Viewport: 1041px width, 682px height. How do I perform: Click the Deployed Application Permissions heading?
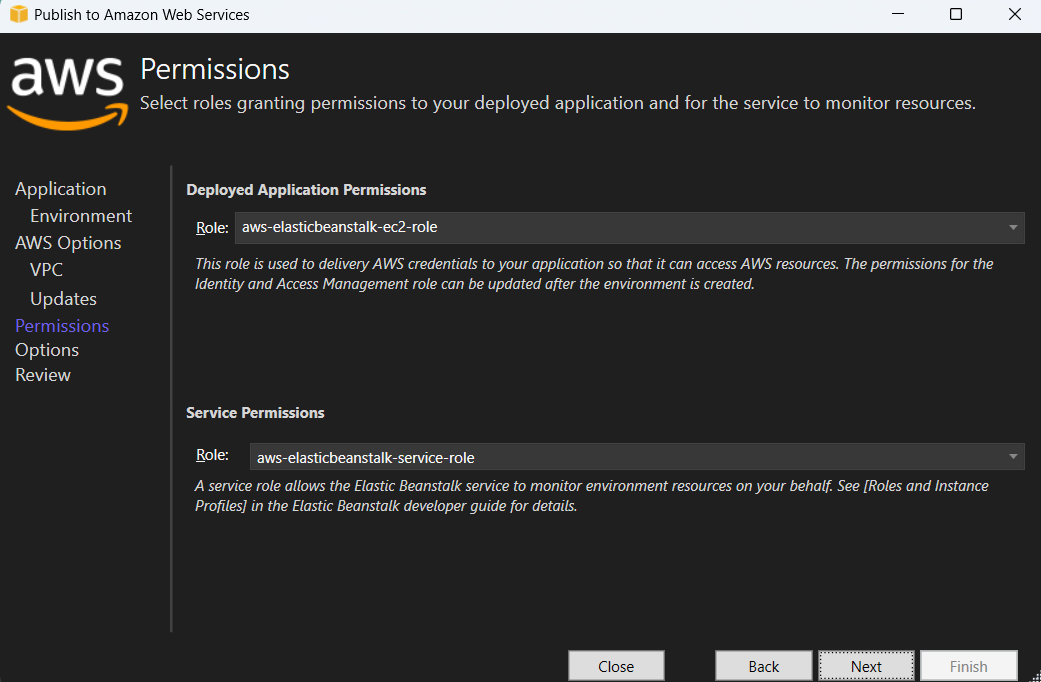(306, 190)
